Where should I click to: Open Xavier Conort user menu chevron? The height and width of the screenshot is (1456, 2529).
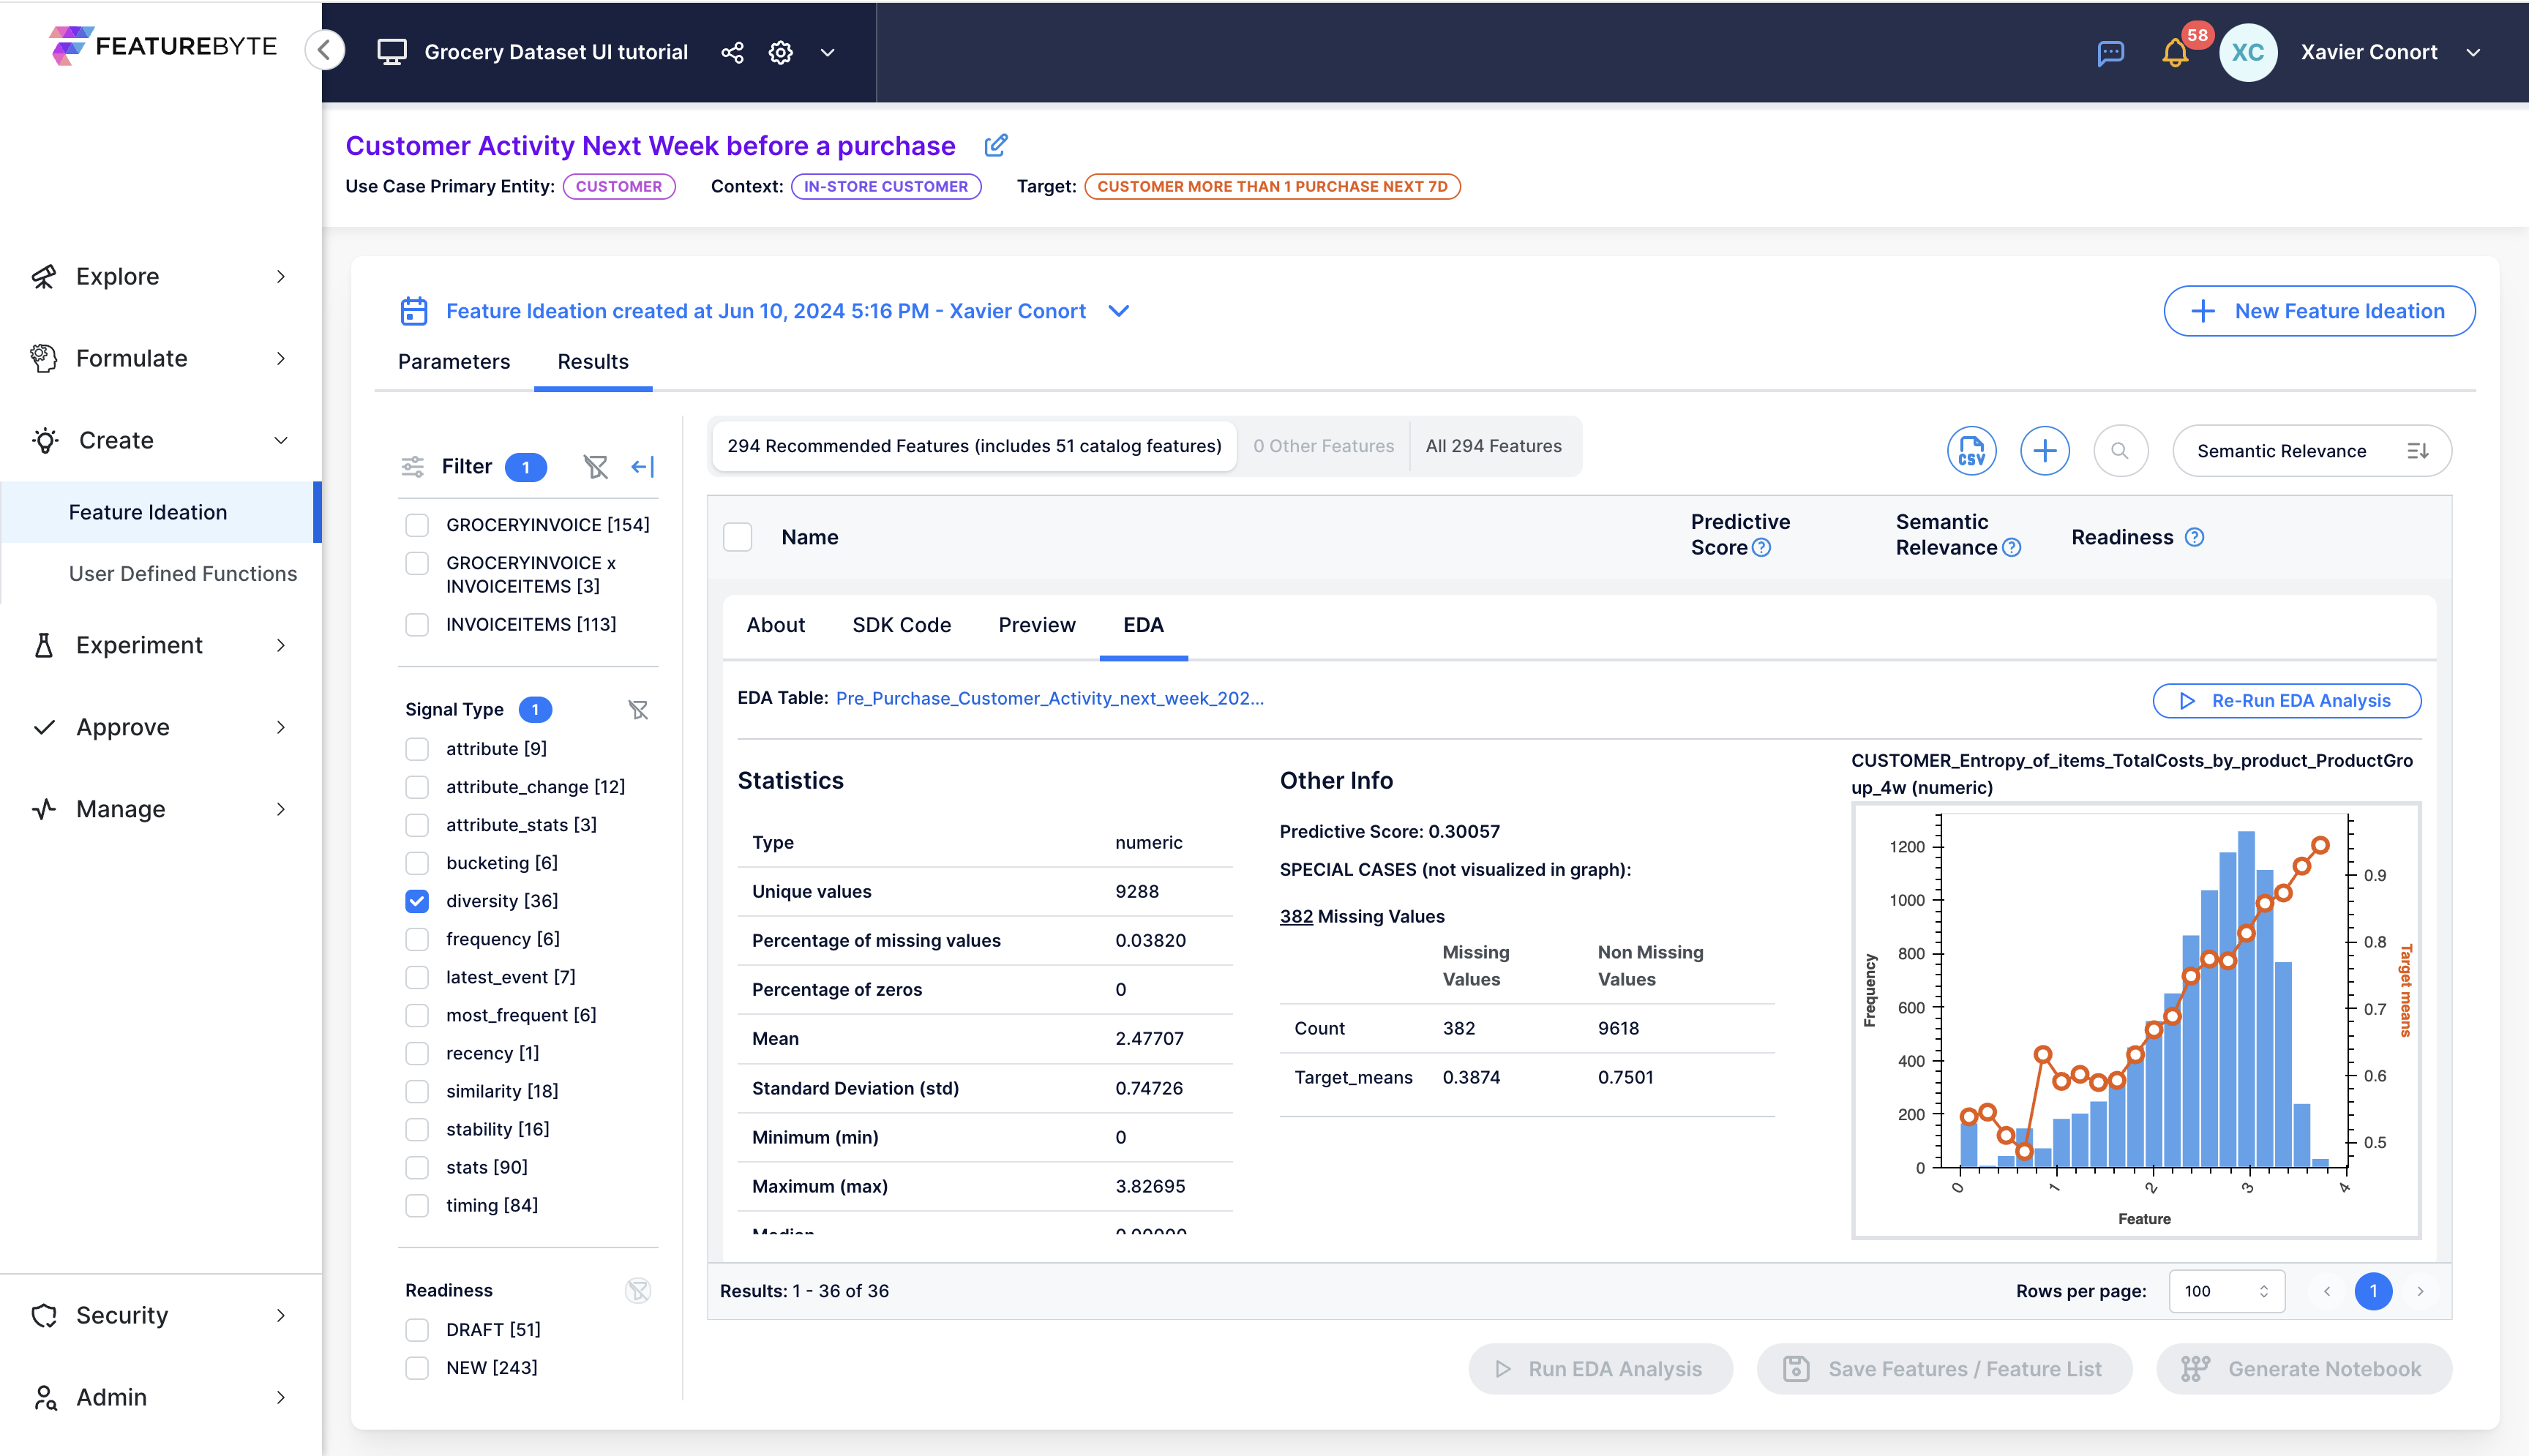tap(2473, 52)
